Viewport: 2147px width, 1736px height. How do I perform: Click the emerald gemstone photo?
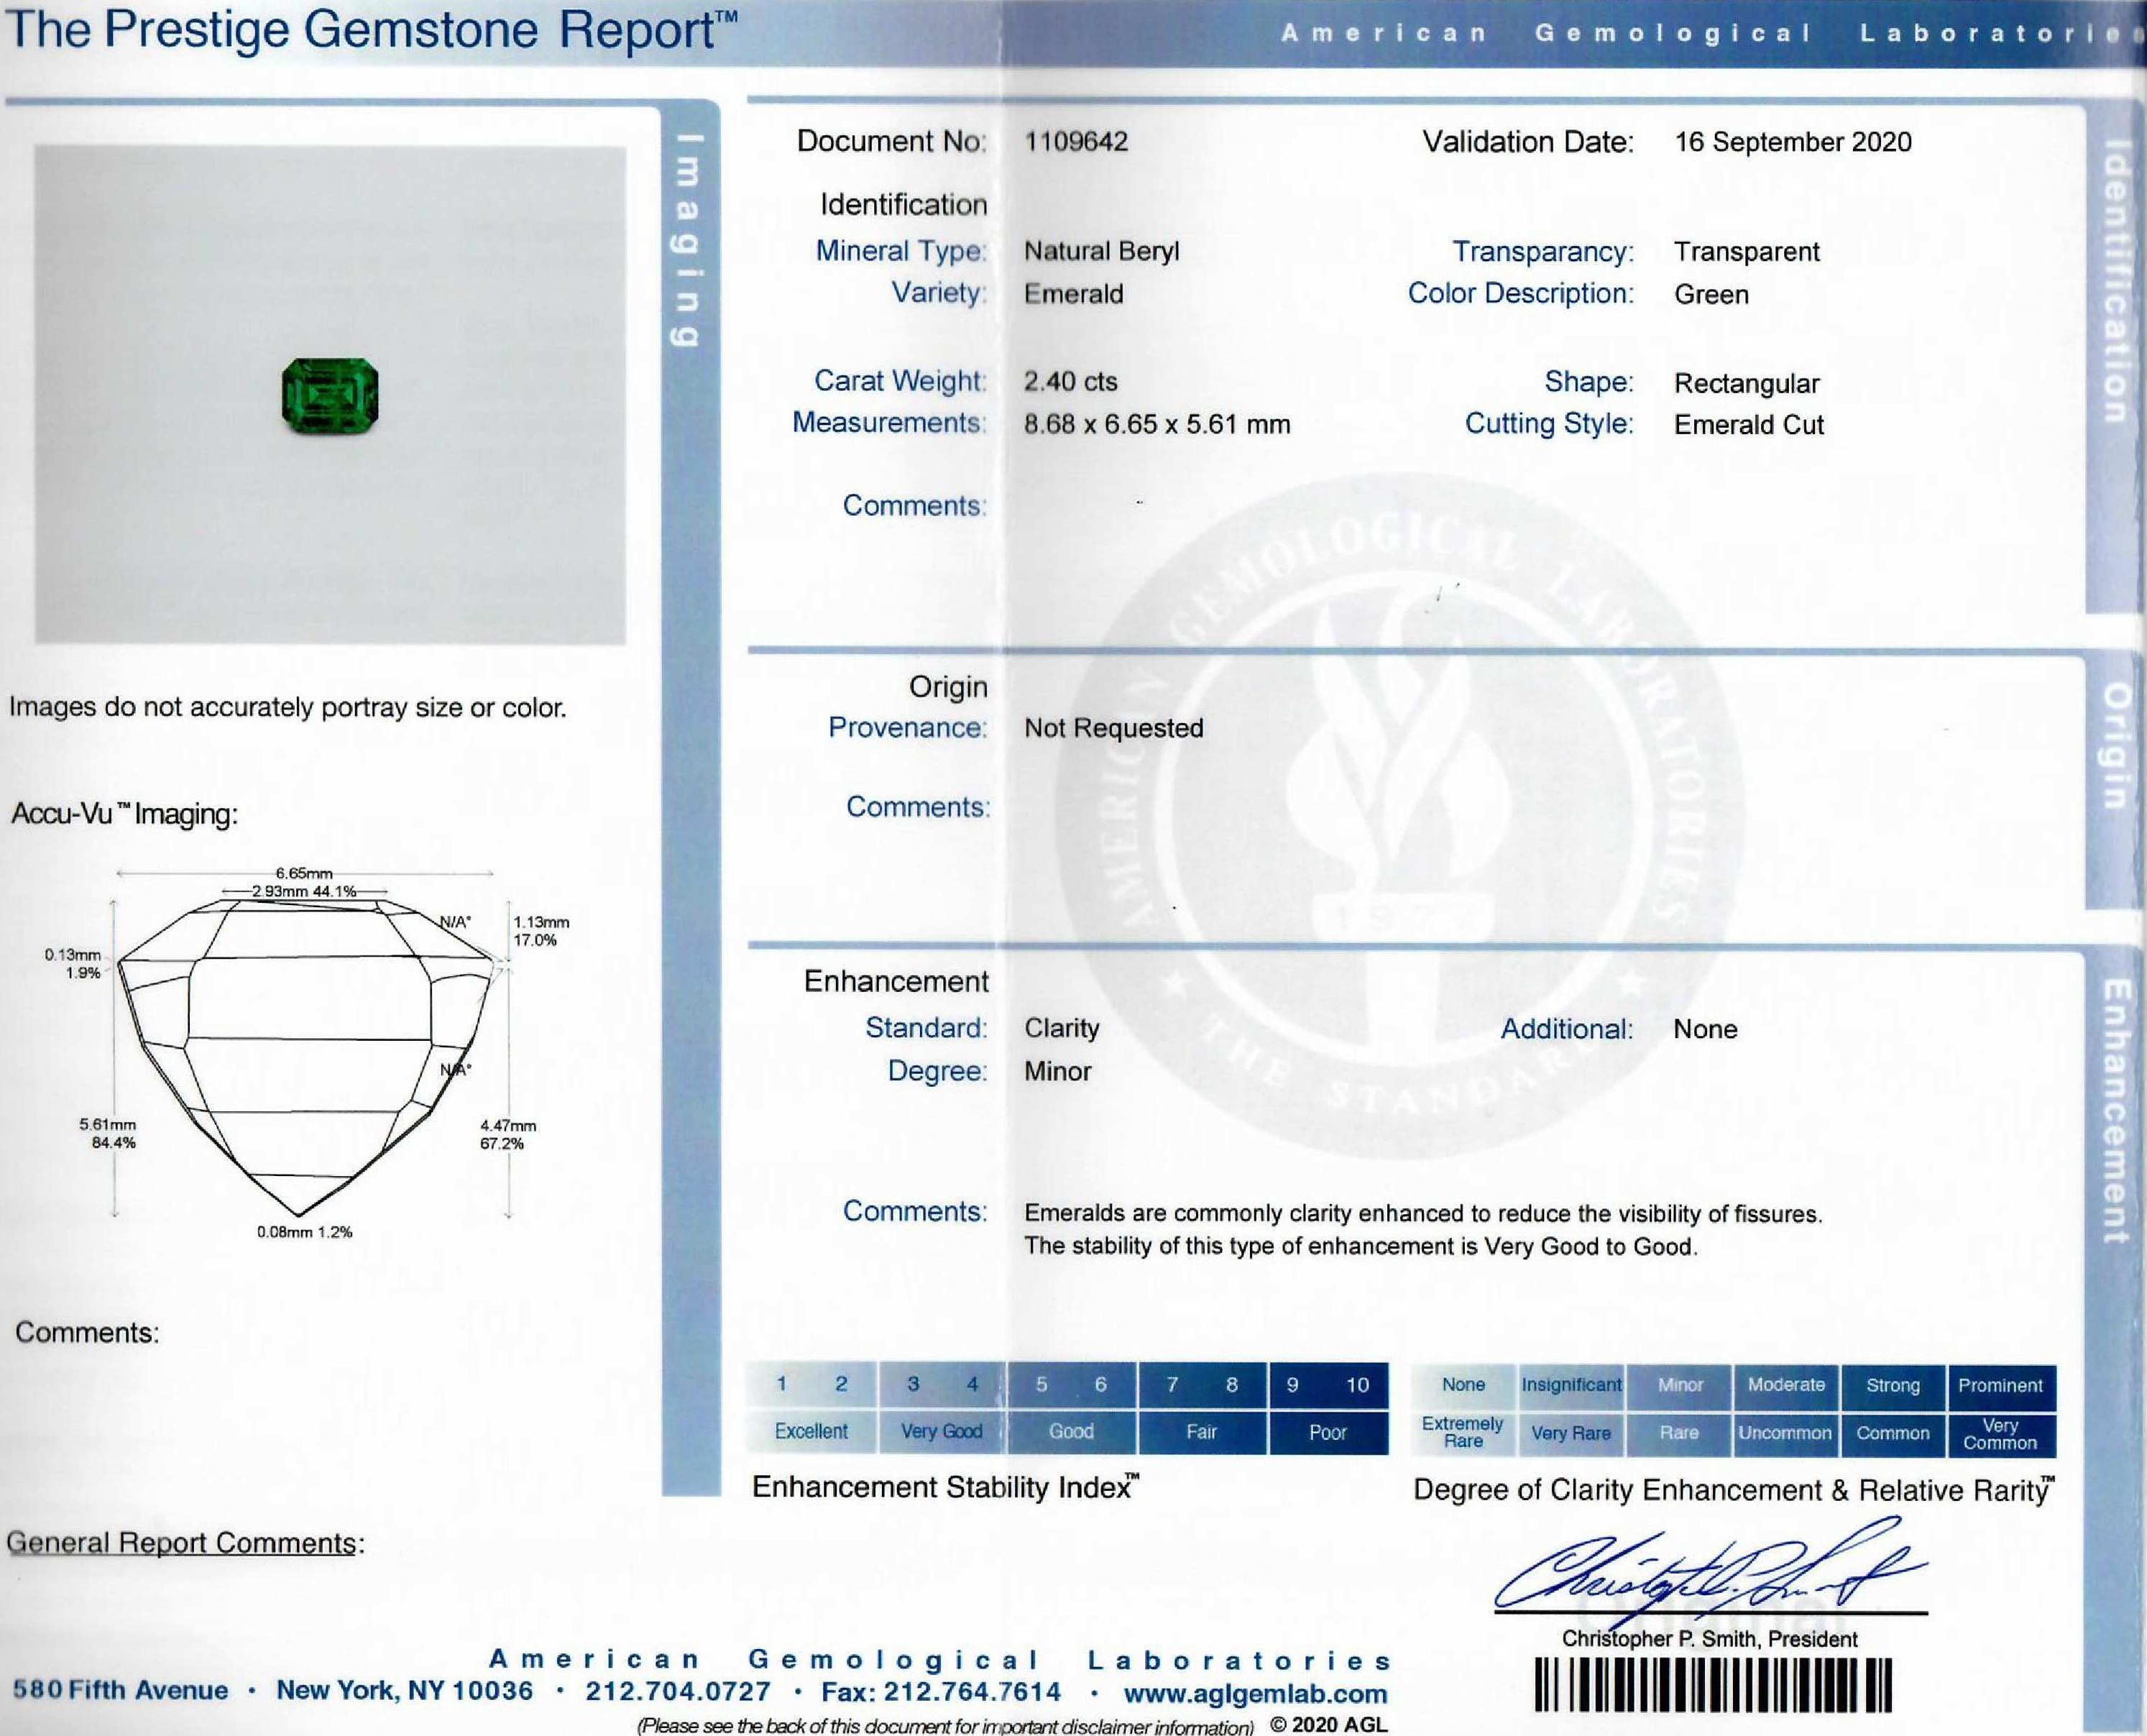[x=330, y=396]
